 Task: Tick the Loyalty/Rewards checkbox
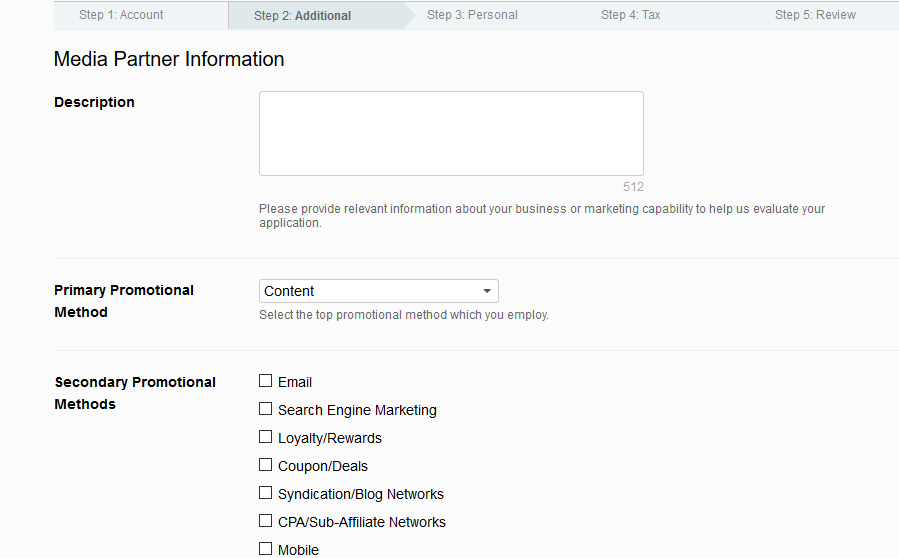pyautogui.click(x=265, y=437)
